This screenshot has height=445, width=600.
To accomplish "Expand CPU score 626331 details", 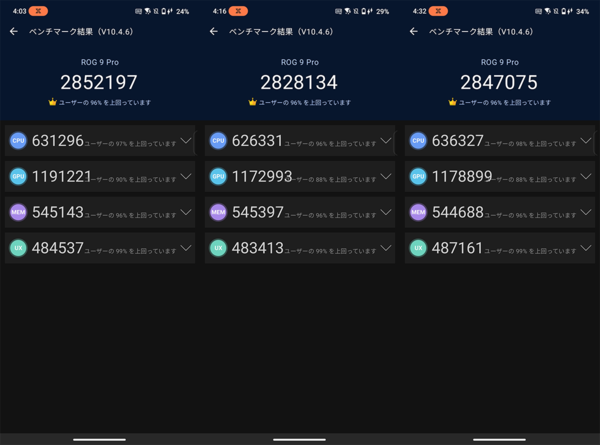I will point(386,141).
